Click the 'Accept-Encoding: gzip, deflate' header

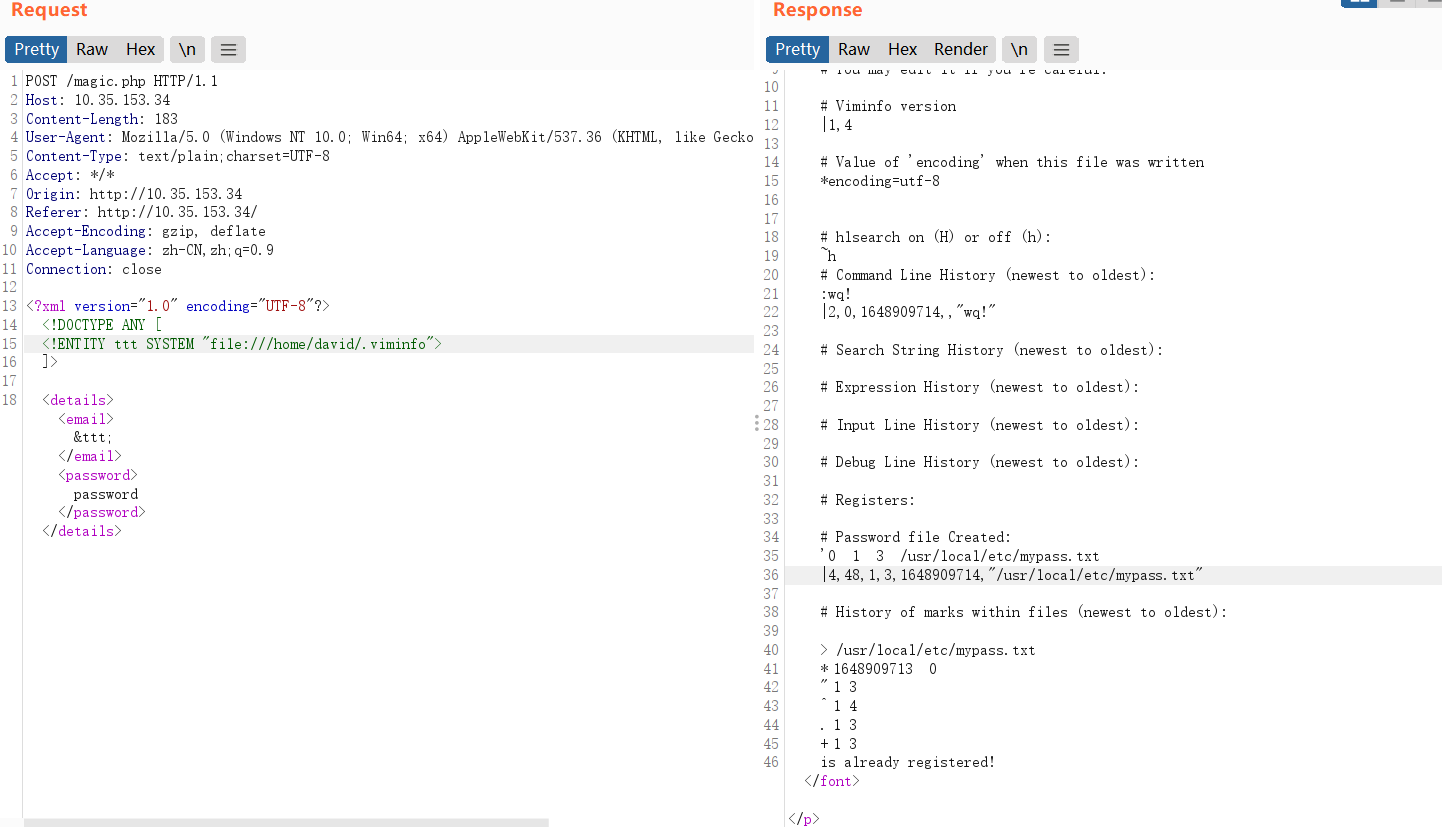[146, 231]
